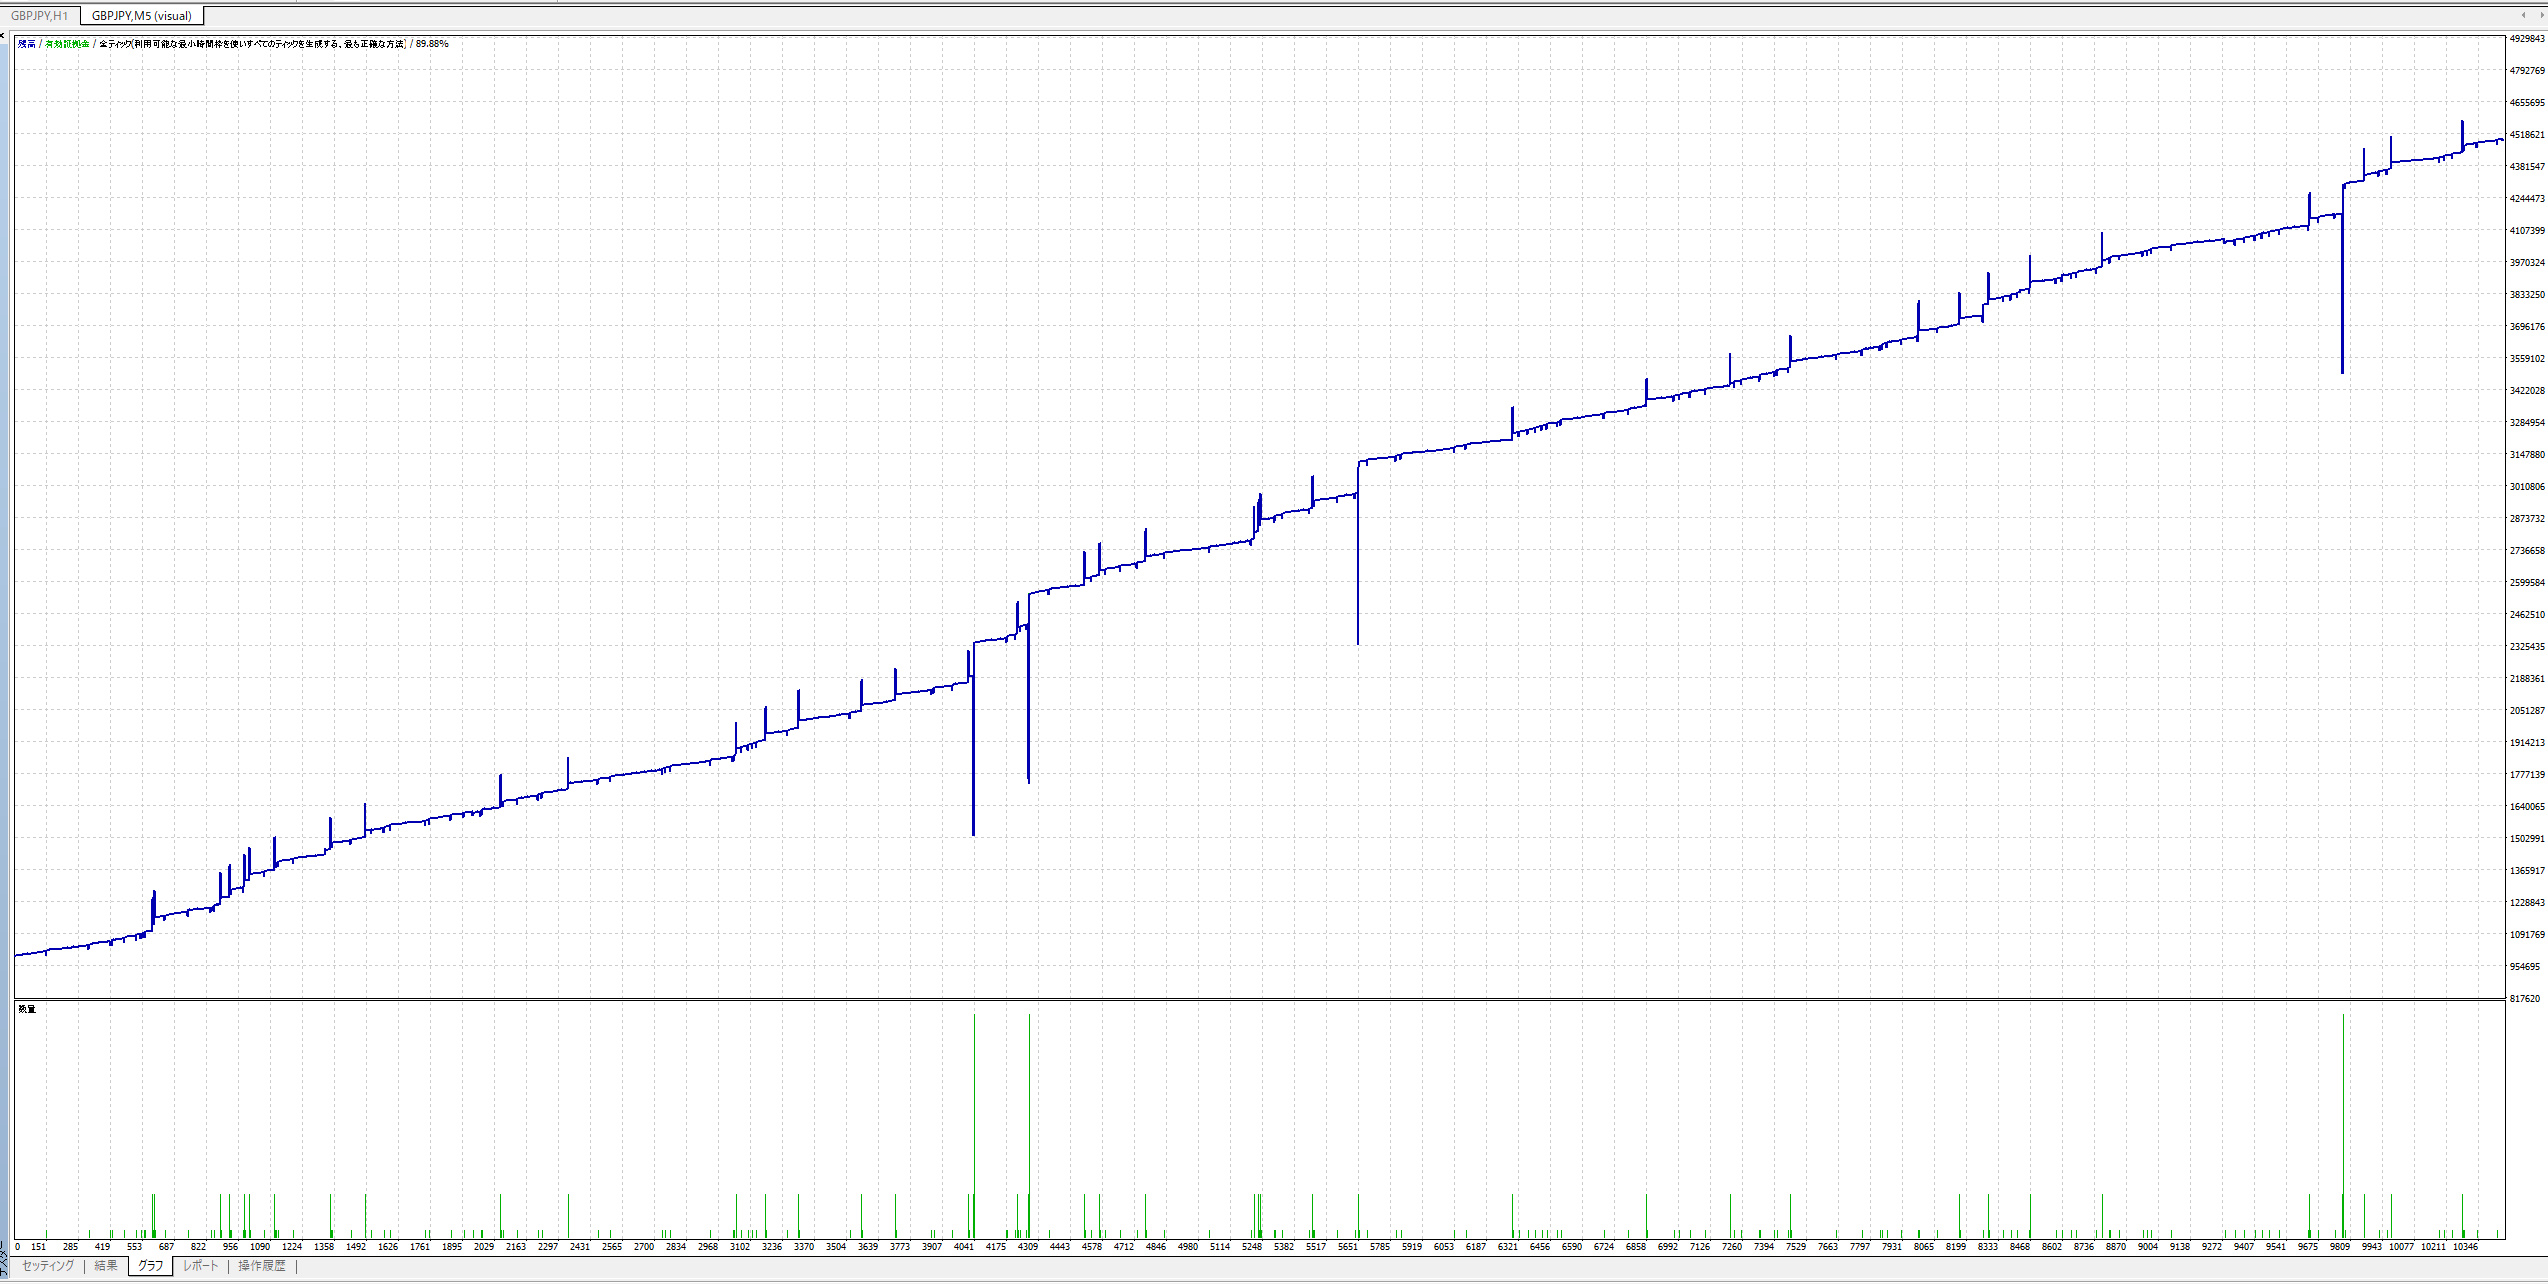Close the tester panel with the small X
Image resolution: width=2548 pixels, height=1284 pixels.
(4, 36)
